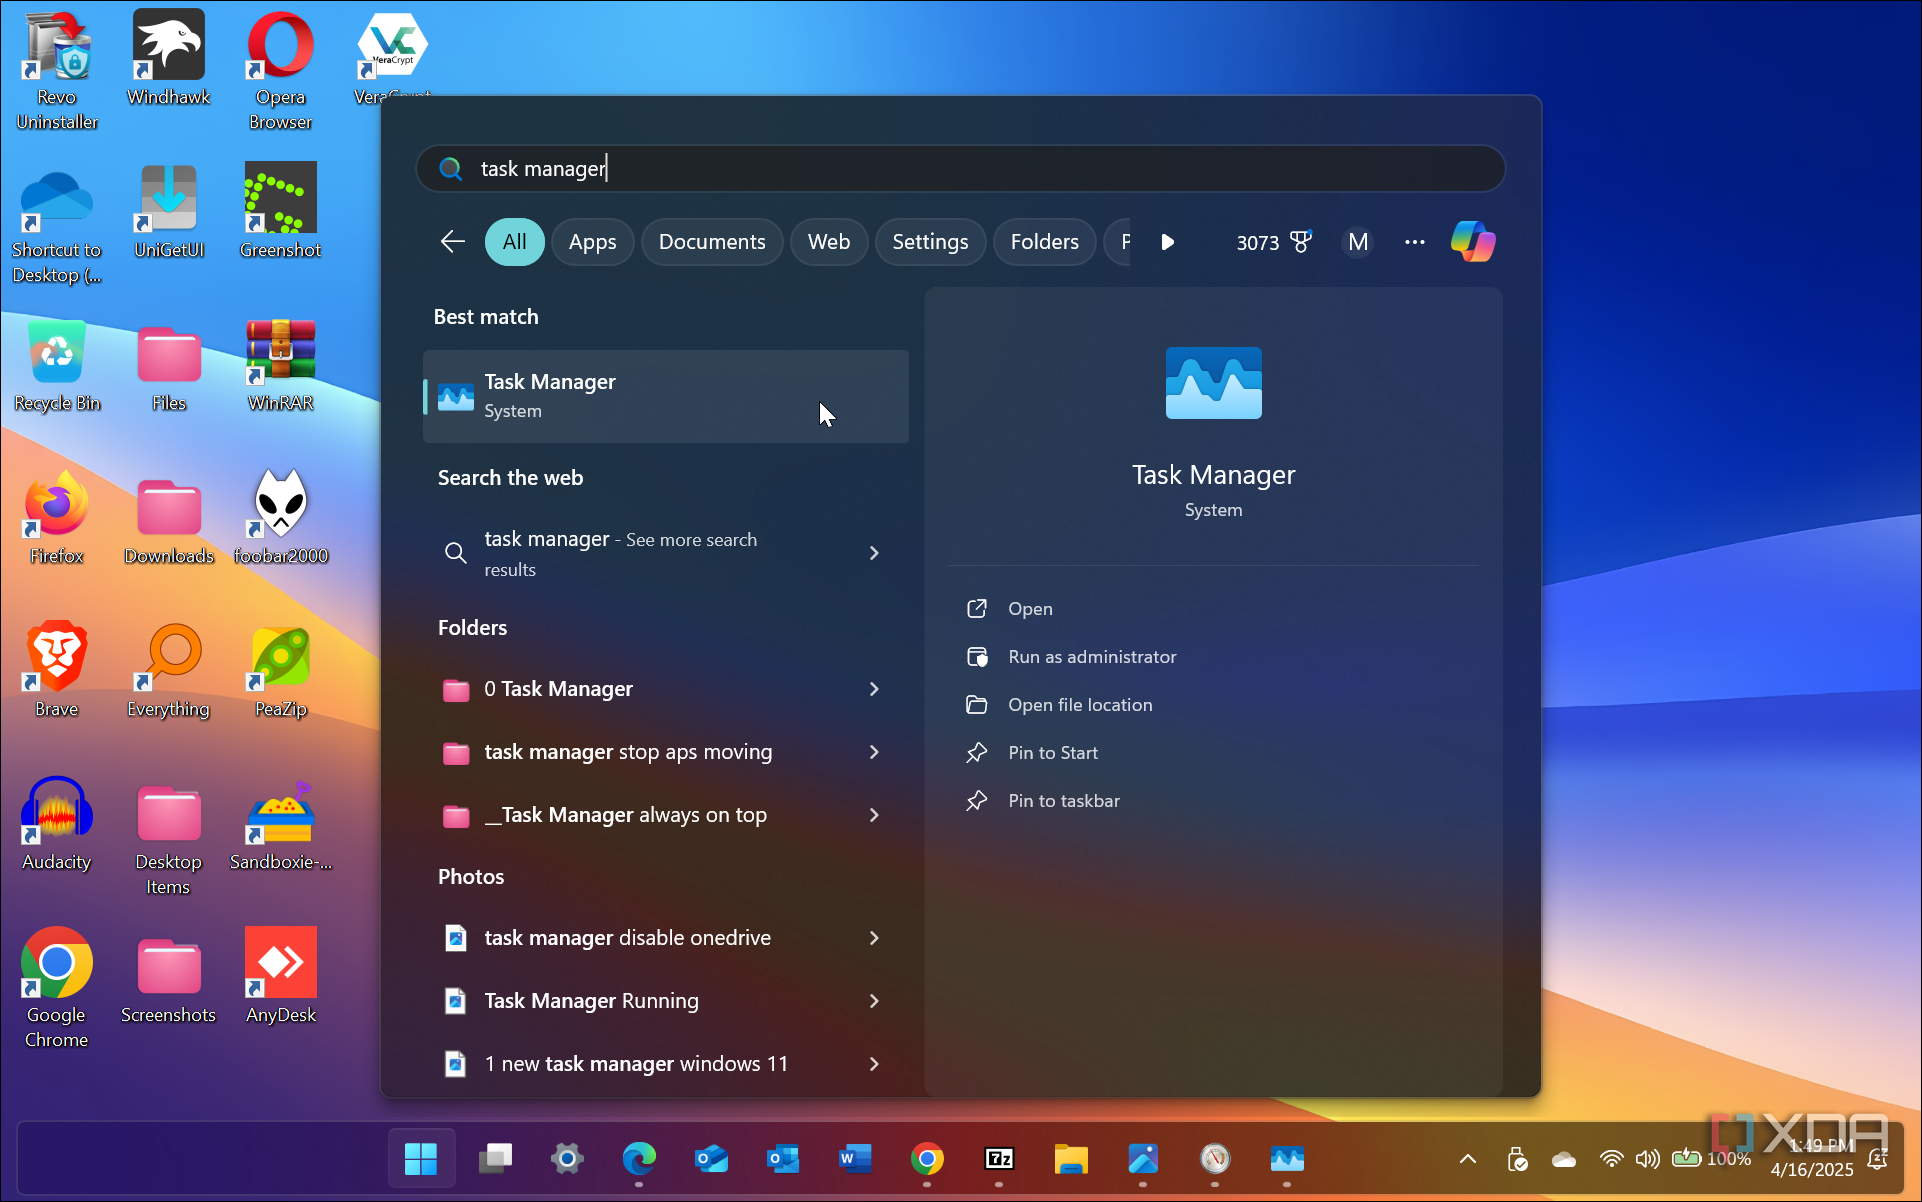Launch the Brave browser shortcut
1922x1202 pixels.
(x=57, y=670)
